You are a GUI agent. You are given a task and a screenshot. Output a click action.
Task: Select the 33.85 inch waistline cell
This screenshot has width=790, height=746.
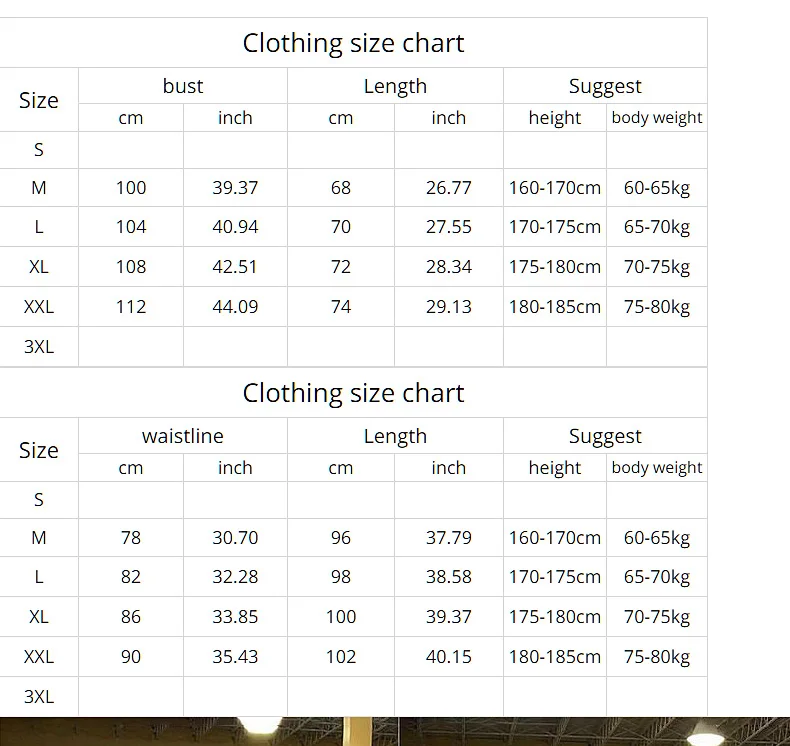[235, 617]
